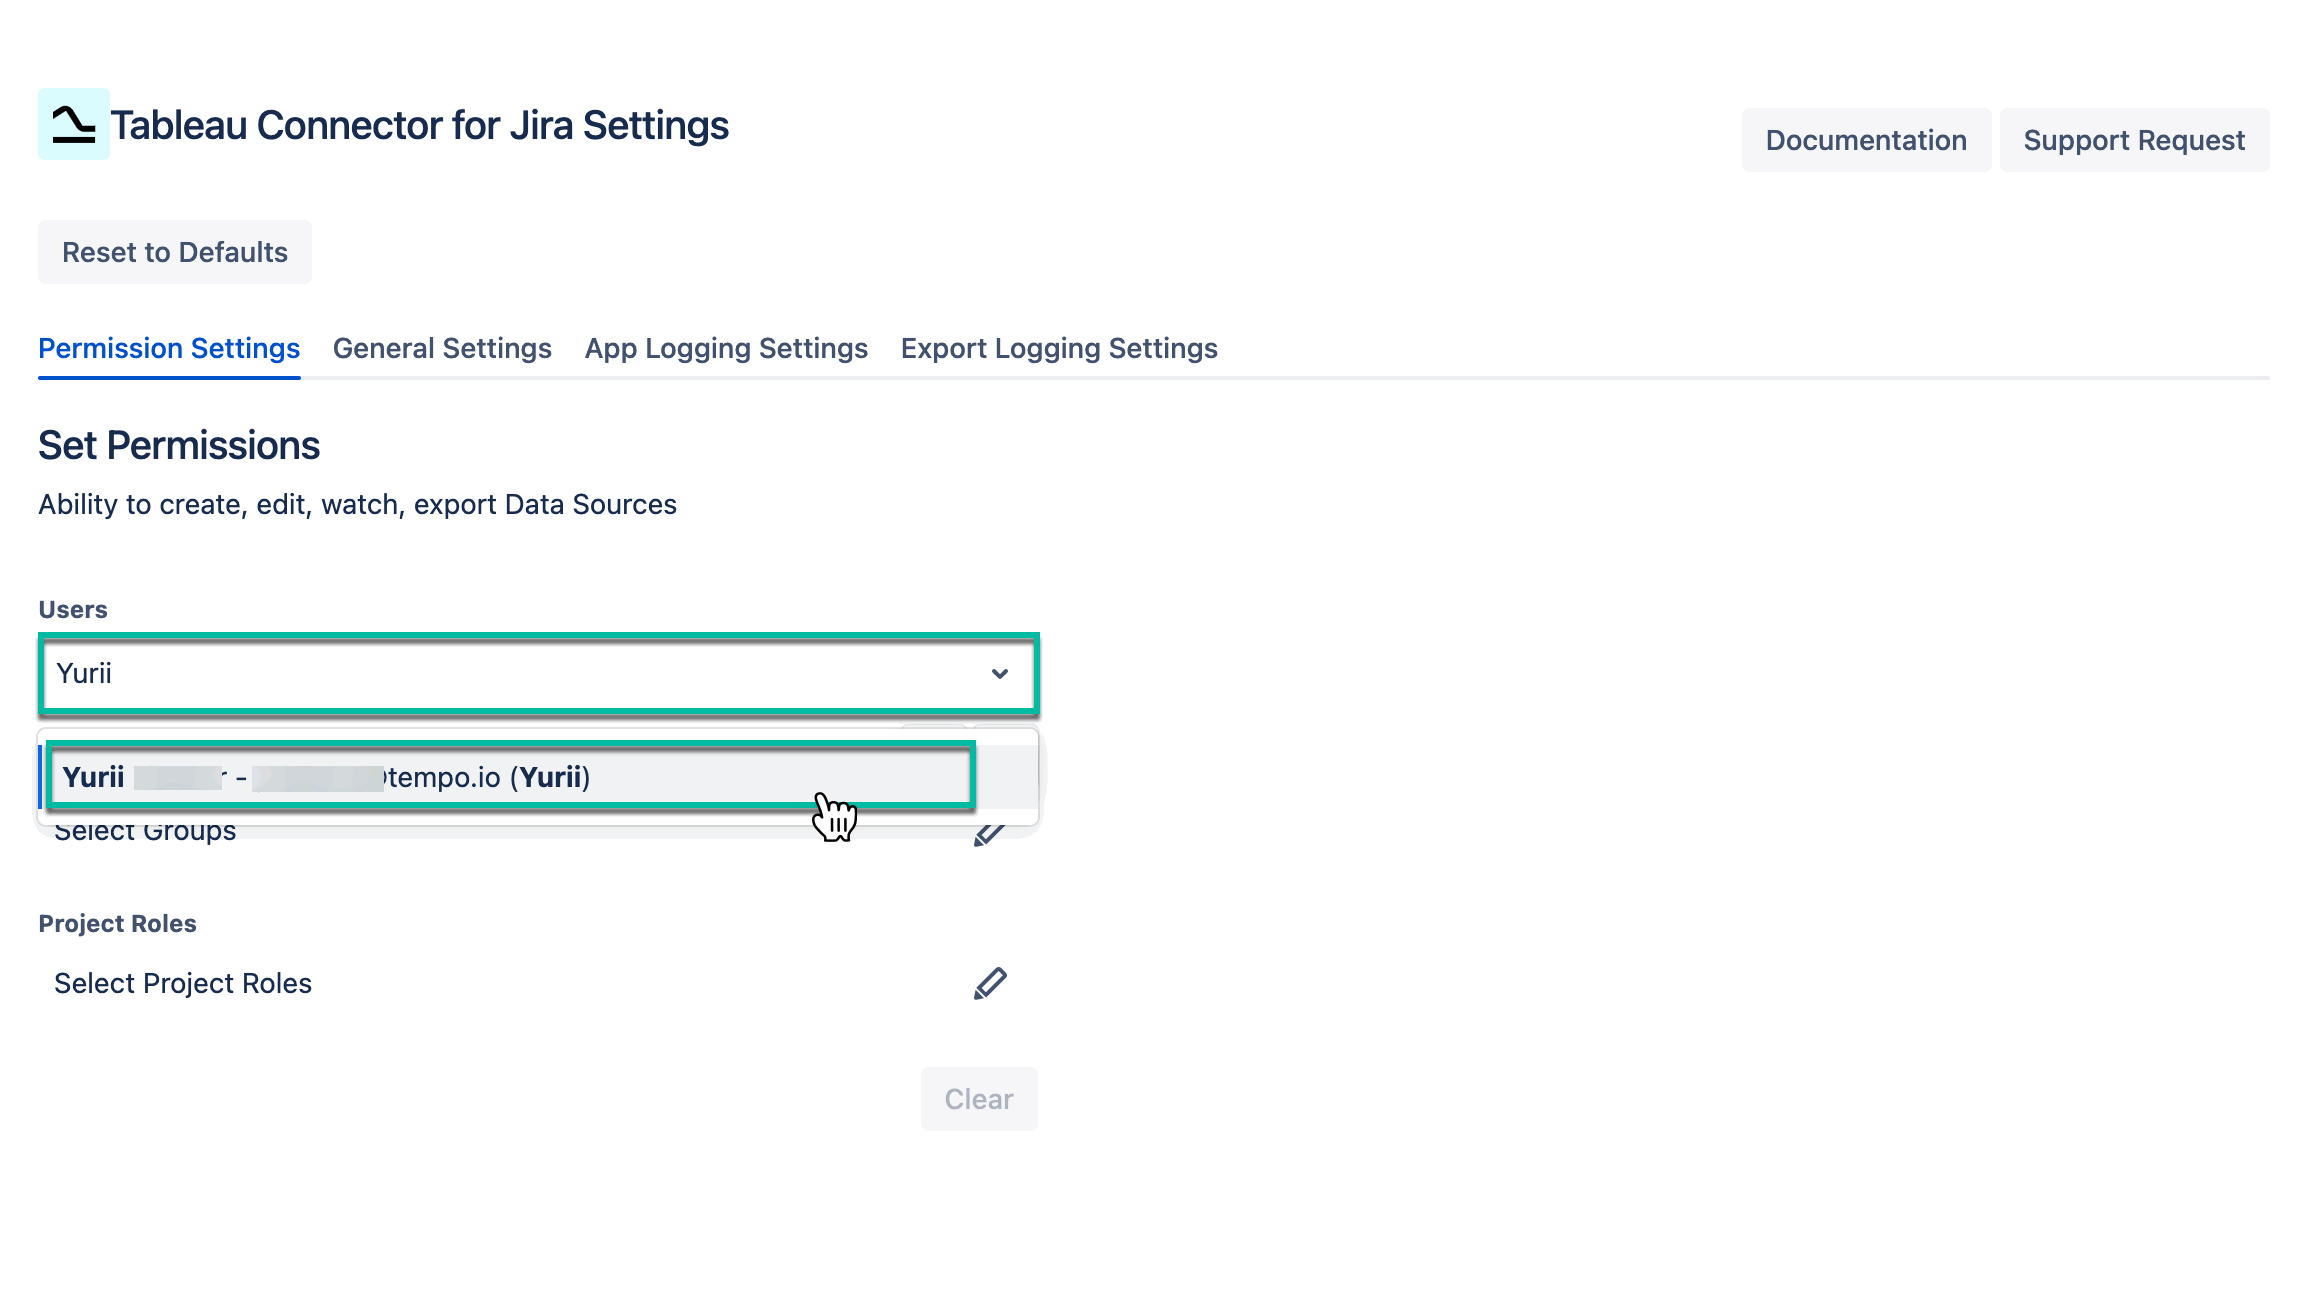The width and height of the screenshot is (2308, 1312).
Task: Click the Clear button
Action: (979, 1098)
